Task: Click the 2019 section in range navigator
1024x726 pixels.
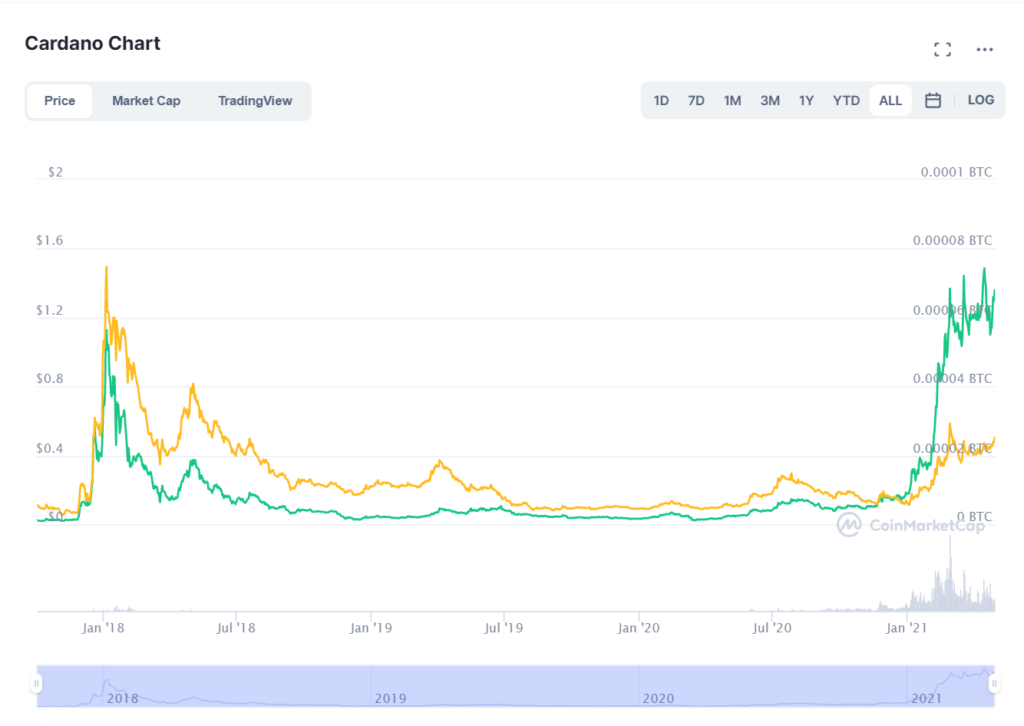Action: tap(504, 686)
